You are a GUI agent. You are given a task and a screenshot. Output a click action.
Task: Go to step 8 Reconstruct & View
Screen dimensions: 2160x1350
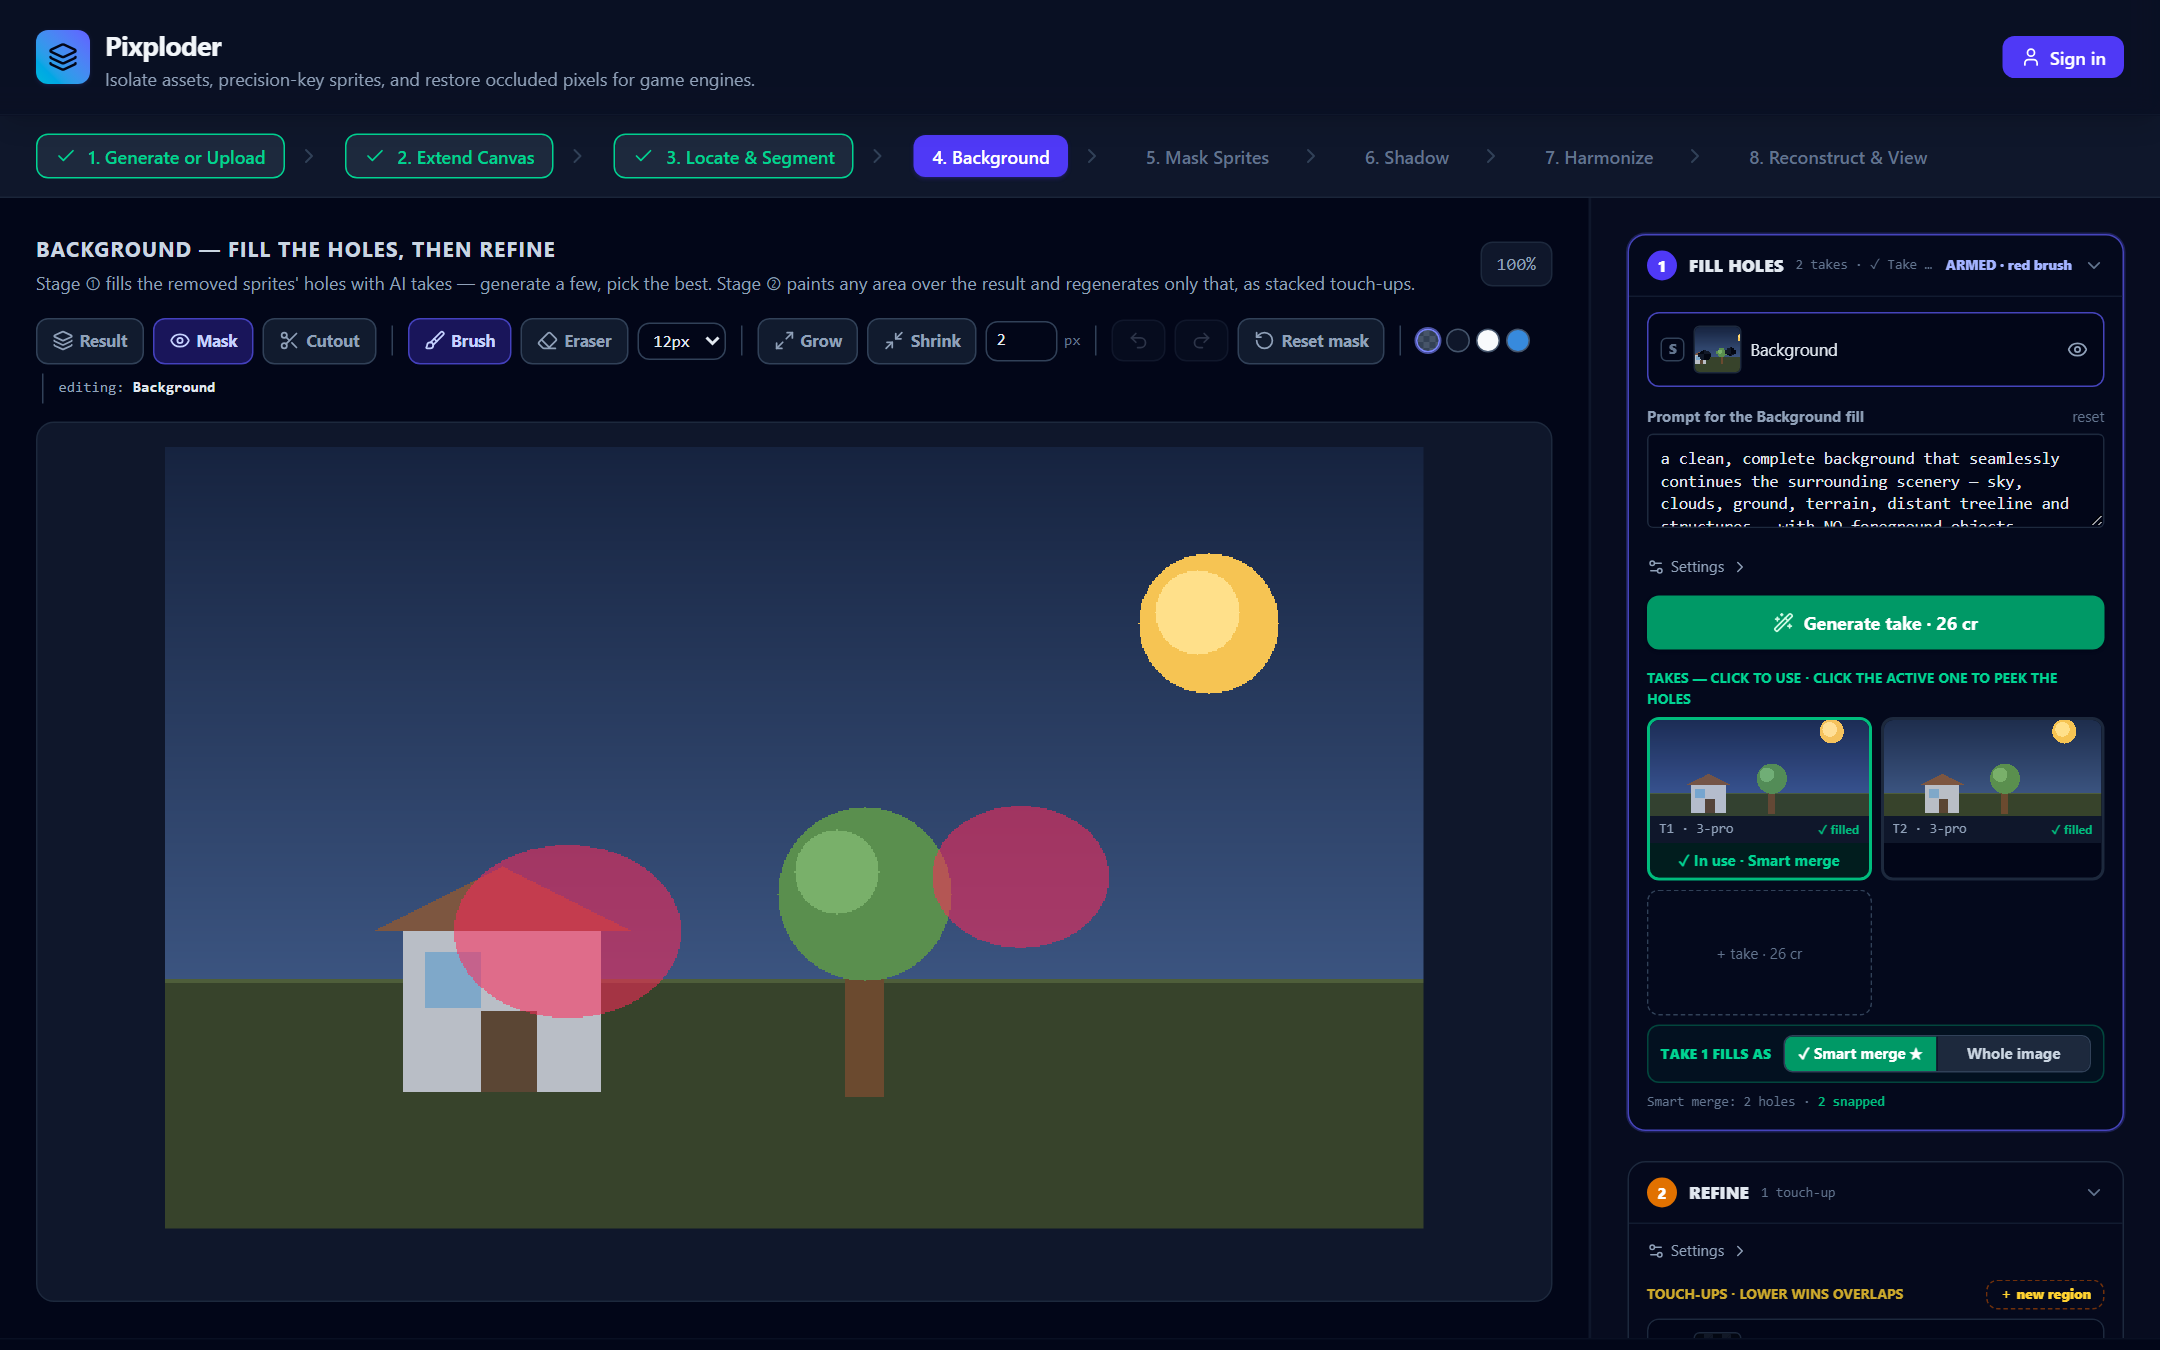click(x=1838, y=157)
